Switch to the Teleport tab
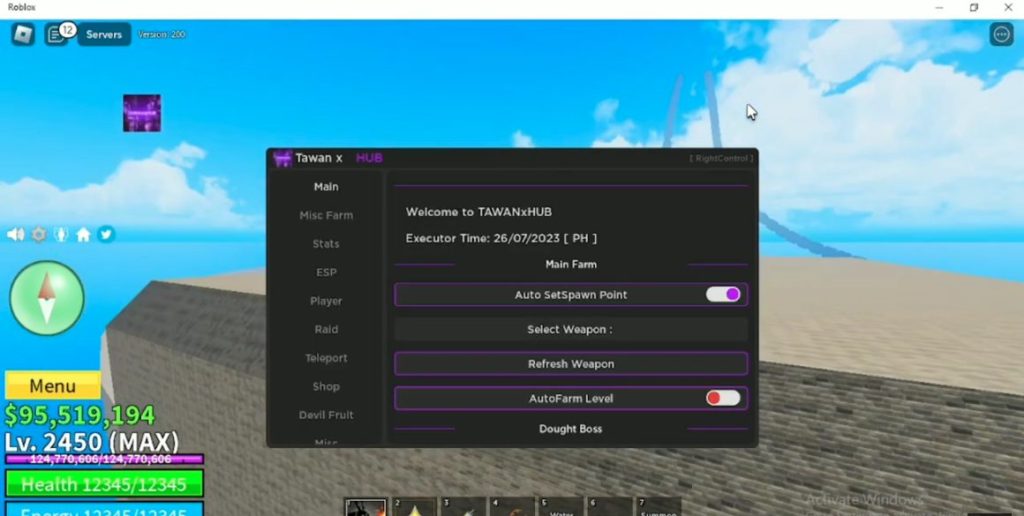1024x516 pixels. pyautogui.click(x=326, y=358)
